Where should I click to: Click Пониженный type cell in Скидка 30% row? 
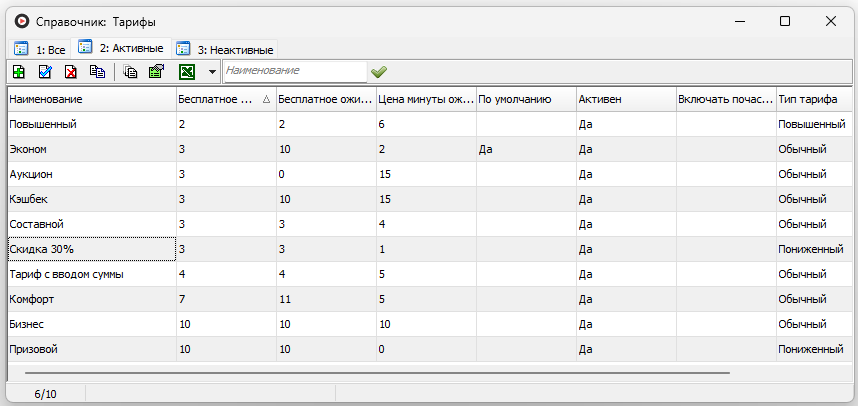814,250
